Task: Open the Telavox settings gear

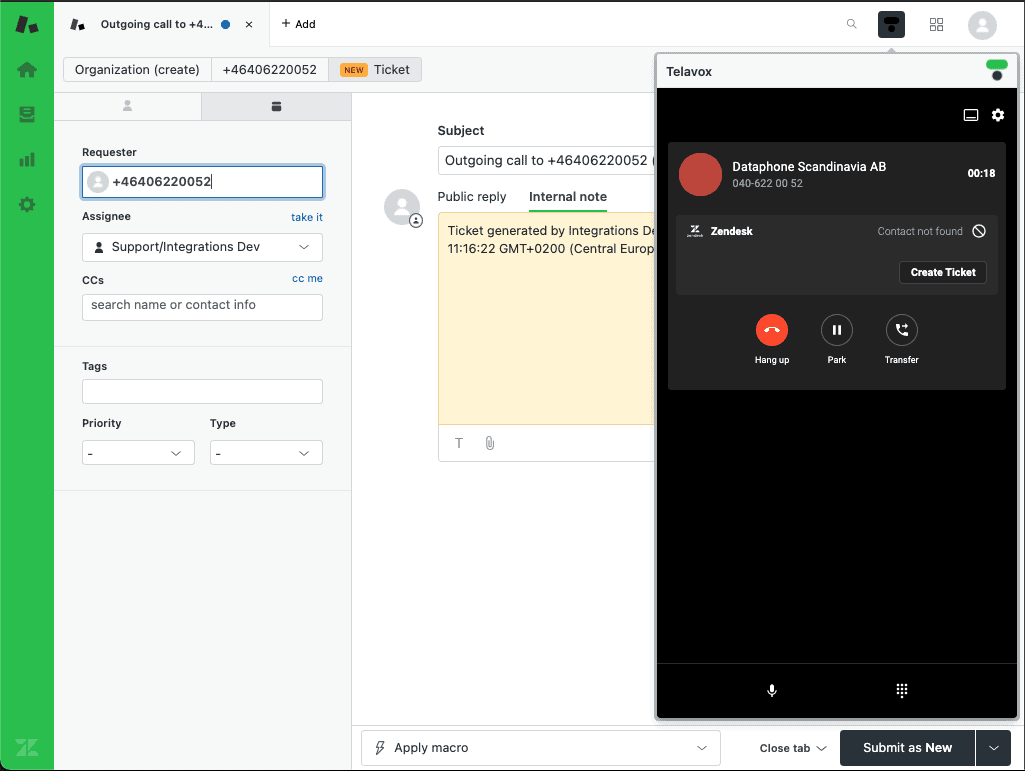Action: tap(998, 115)
